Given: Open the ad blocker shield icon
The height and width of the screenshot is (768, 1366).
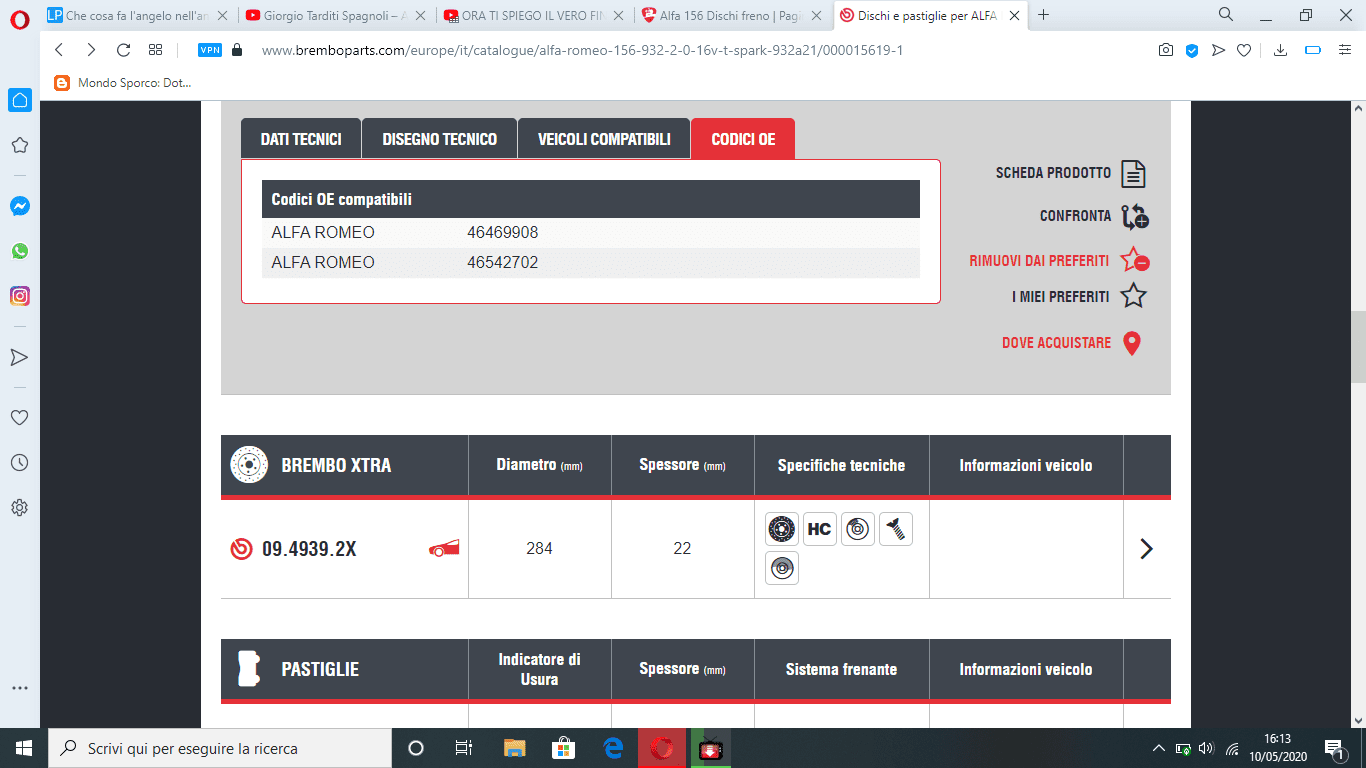Looking at the screenshot, I should (x=1192, y=50).
